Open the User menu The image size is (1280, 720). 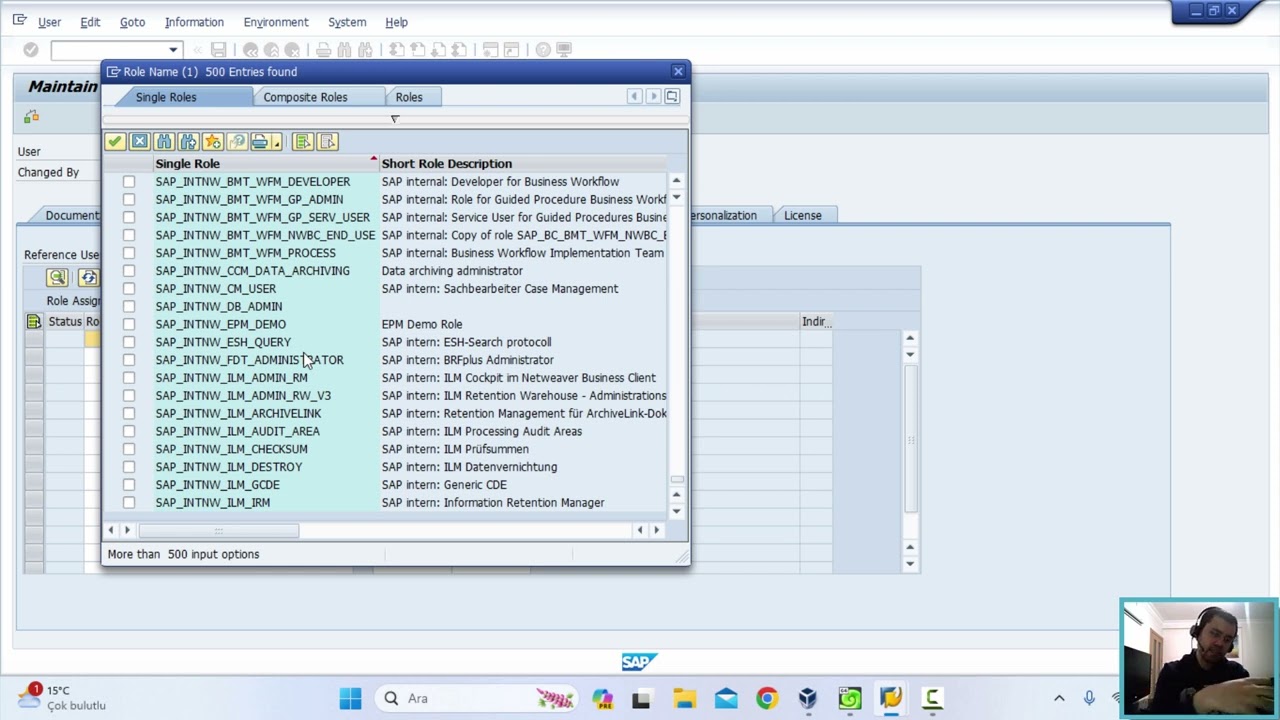(x=49, y=22)
